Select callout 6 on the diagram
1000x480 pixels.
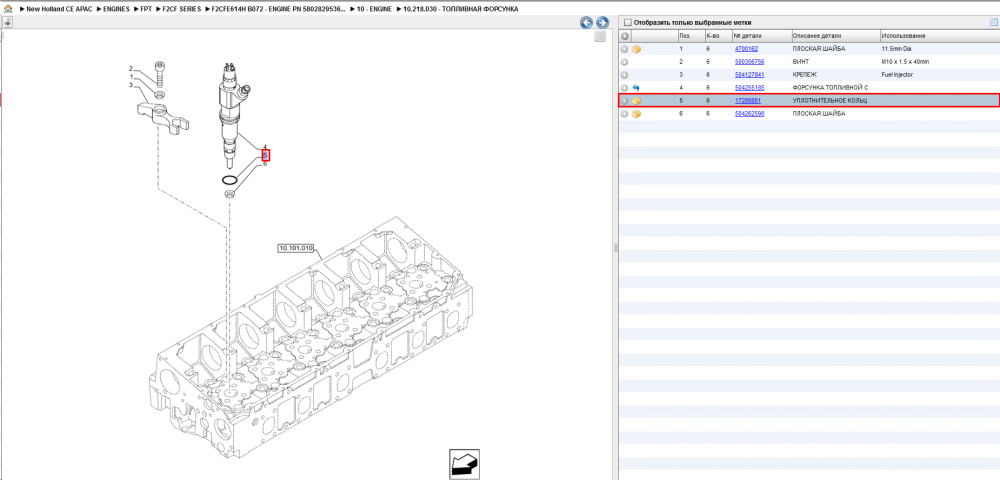[265, 164]
